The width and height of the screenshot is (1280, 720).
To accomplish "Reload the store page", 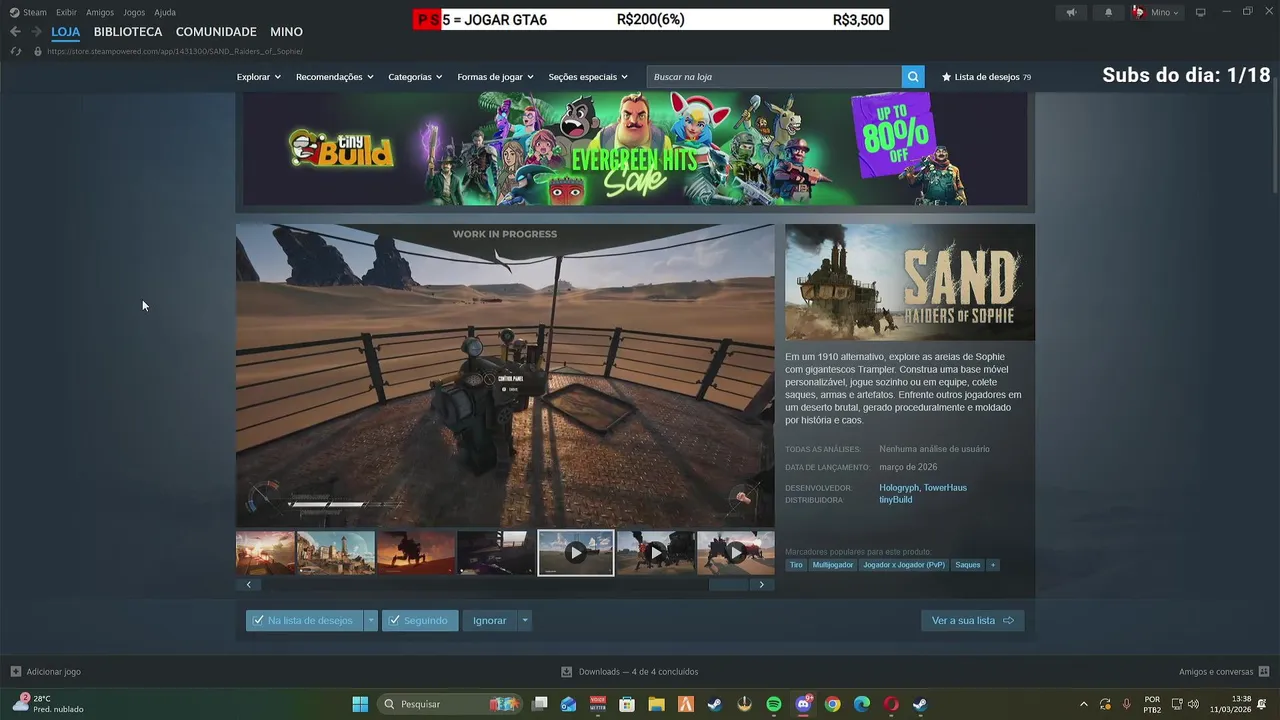I will click(15, 51).
